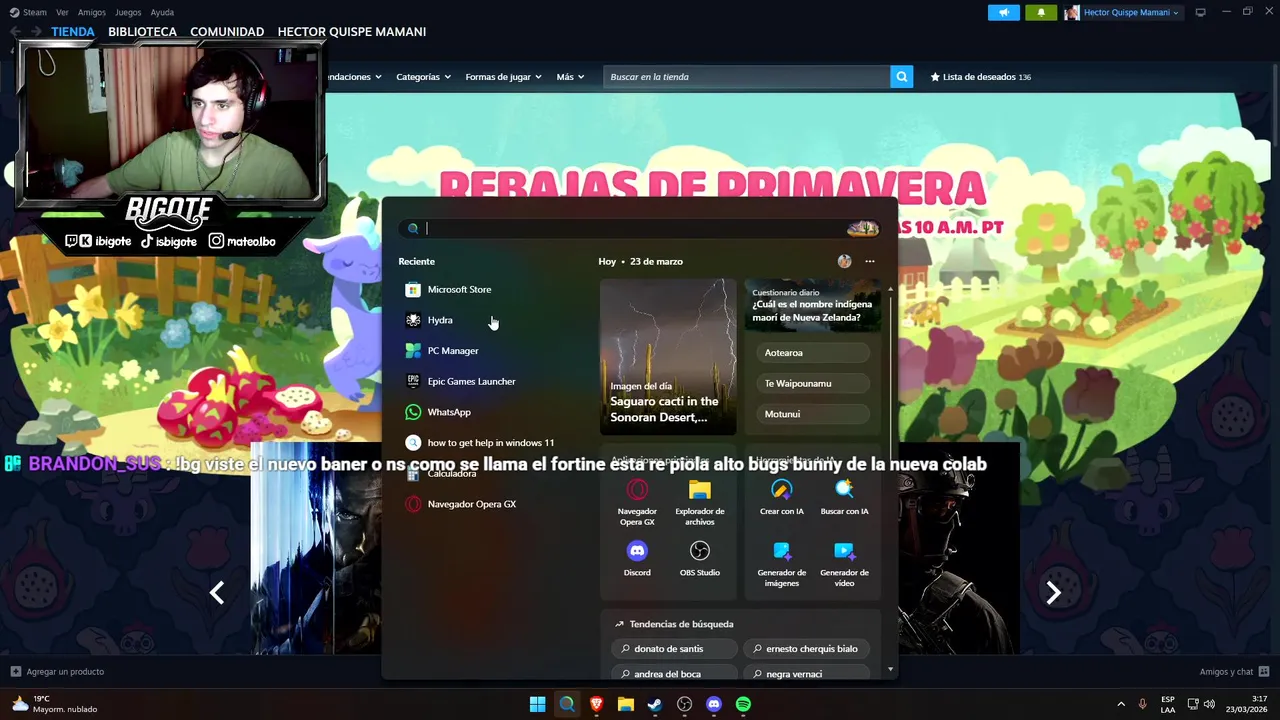
Task: Expand the Categorías store dropdown
Action: click(x=423, y=77)
